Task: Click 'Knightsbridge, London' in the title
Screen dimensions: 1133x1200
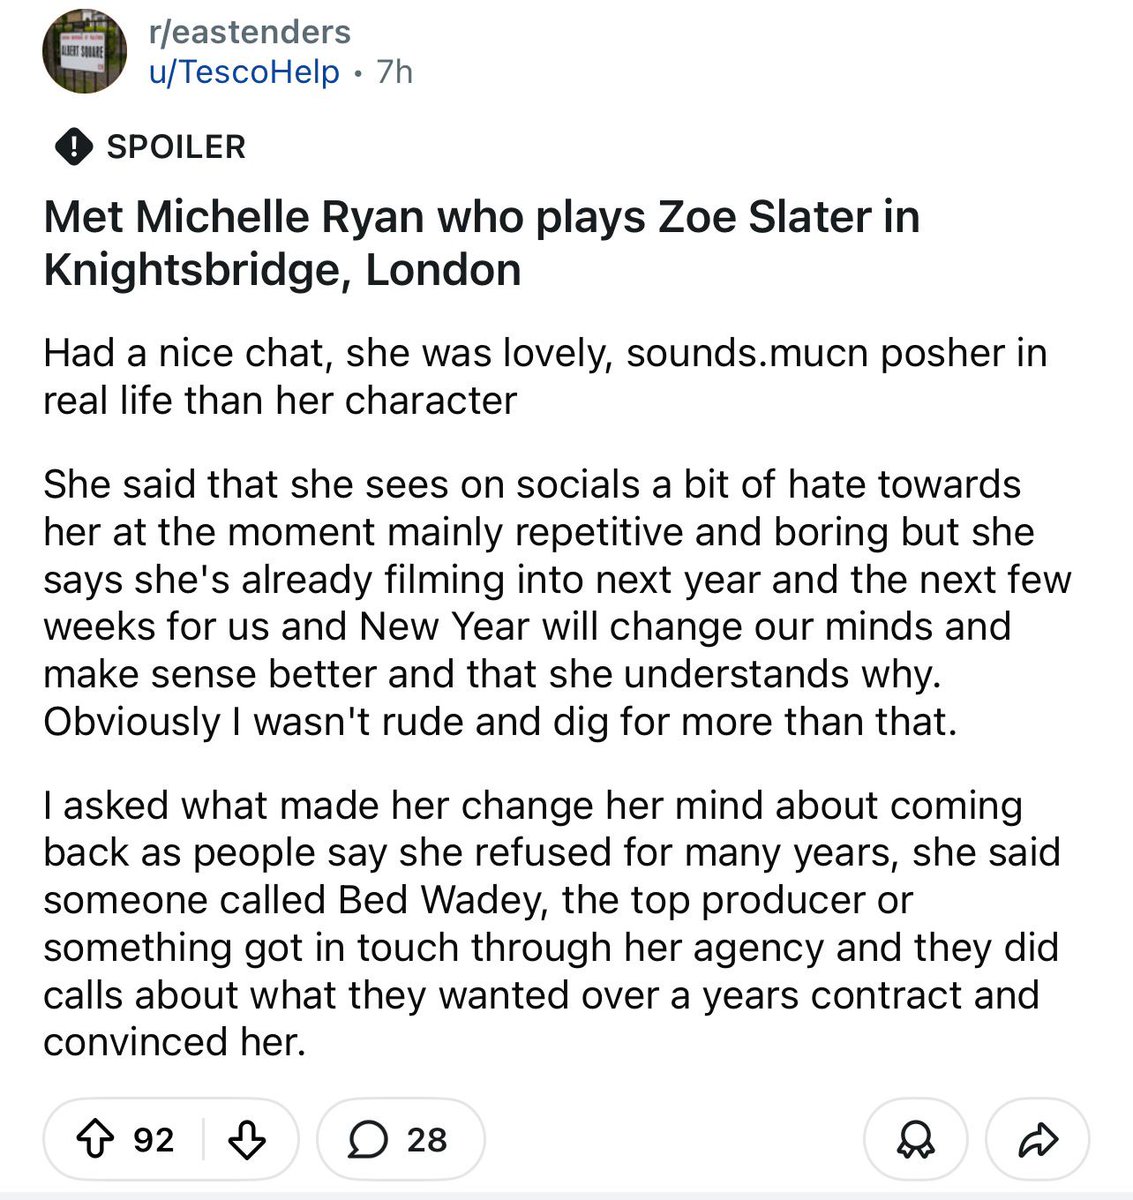Action: coord(282,270)
